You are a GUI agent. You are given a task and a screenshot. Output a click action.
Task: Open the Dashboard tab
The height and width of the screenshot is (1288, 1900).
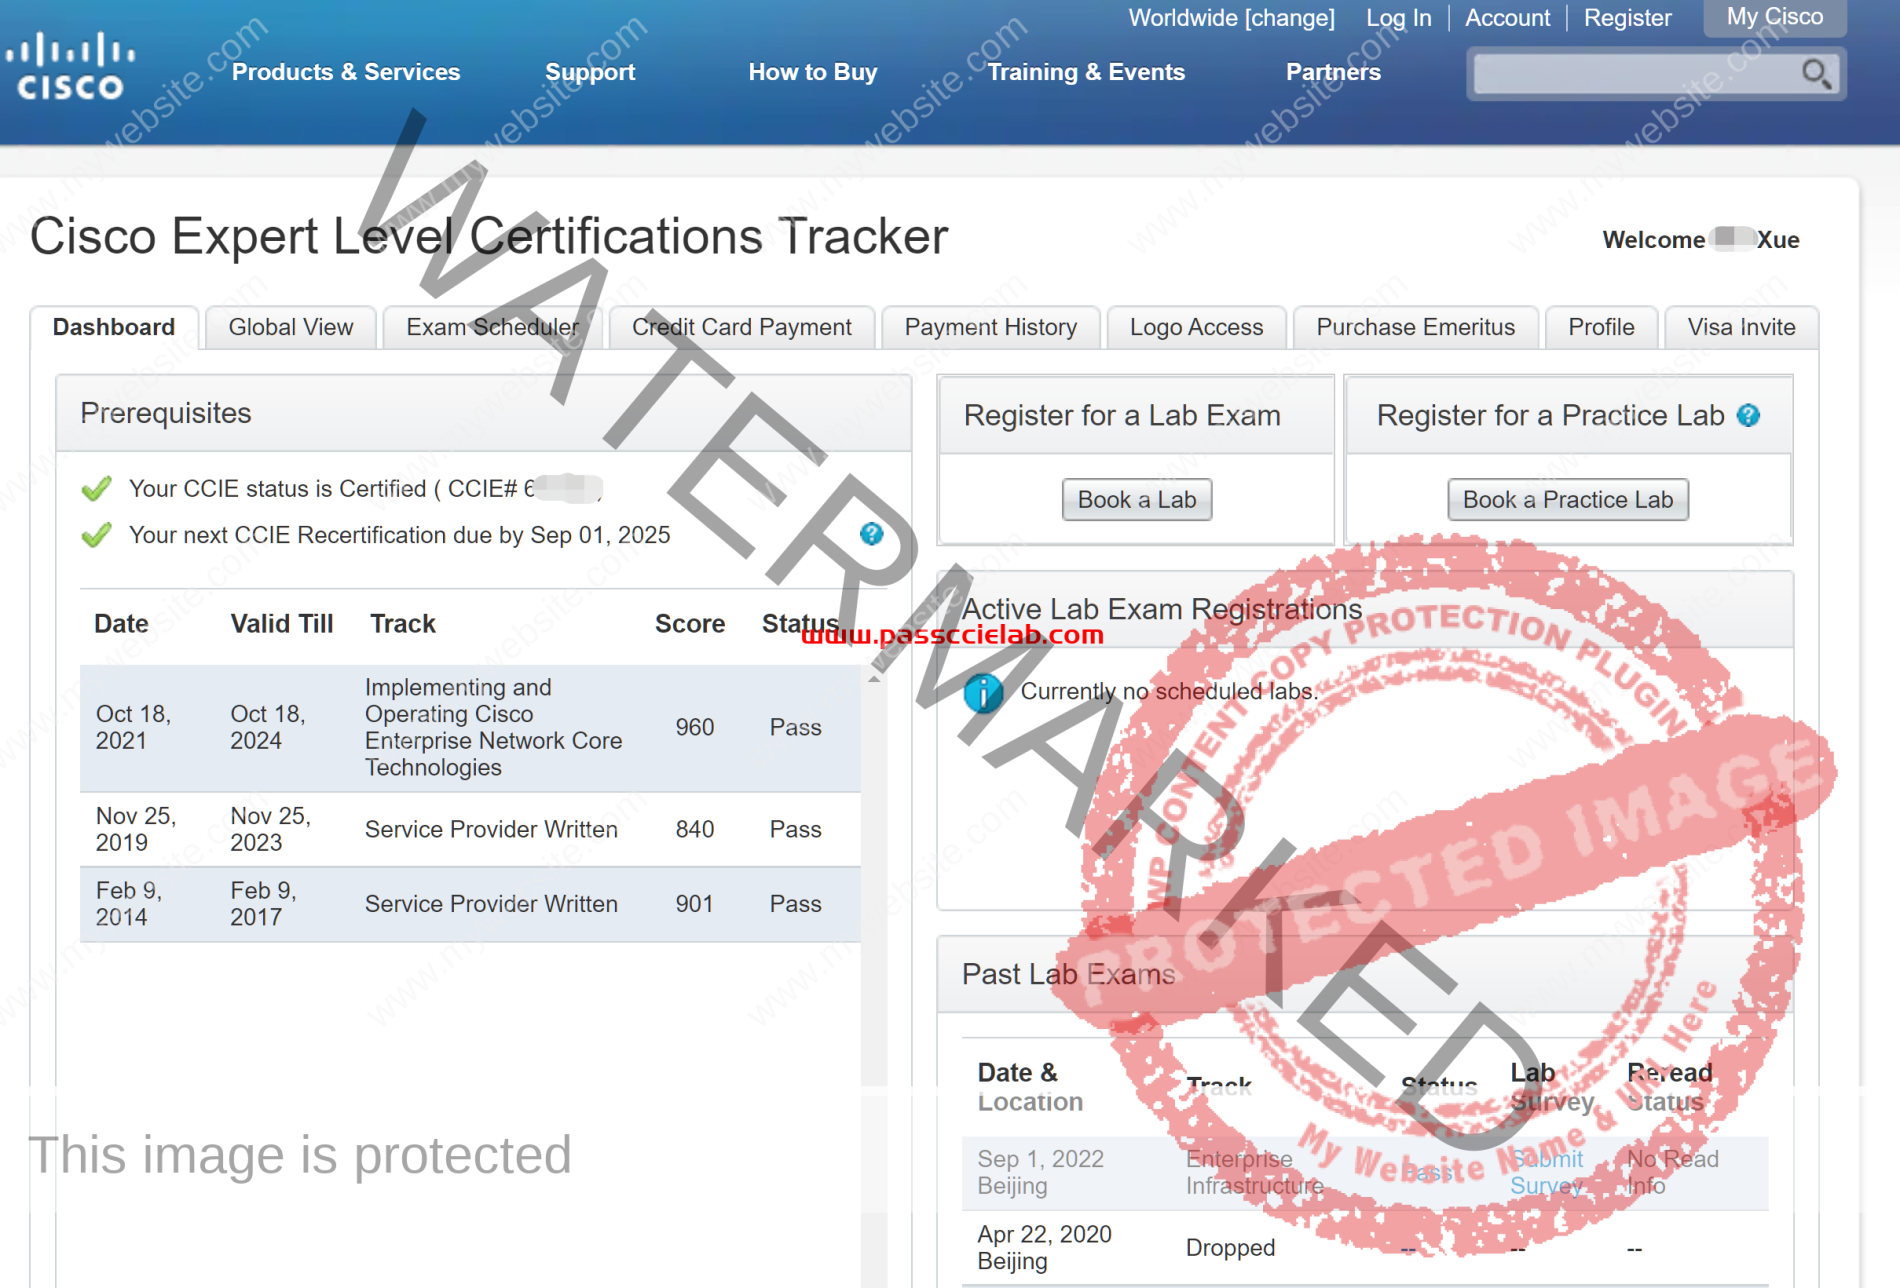(114, 328)
